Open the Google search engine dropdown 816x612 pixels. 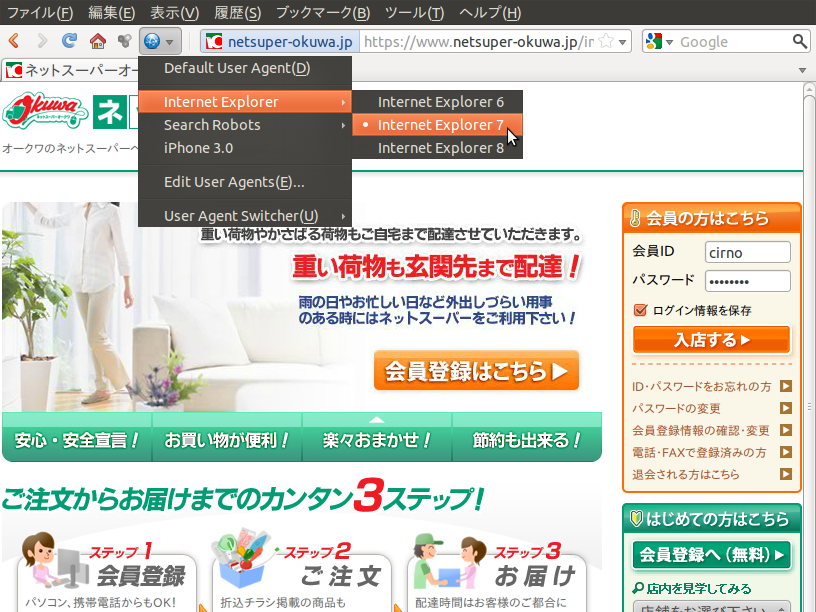[x=660, y=42]
